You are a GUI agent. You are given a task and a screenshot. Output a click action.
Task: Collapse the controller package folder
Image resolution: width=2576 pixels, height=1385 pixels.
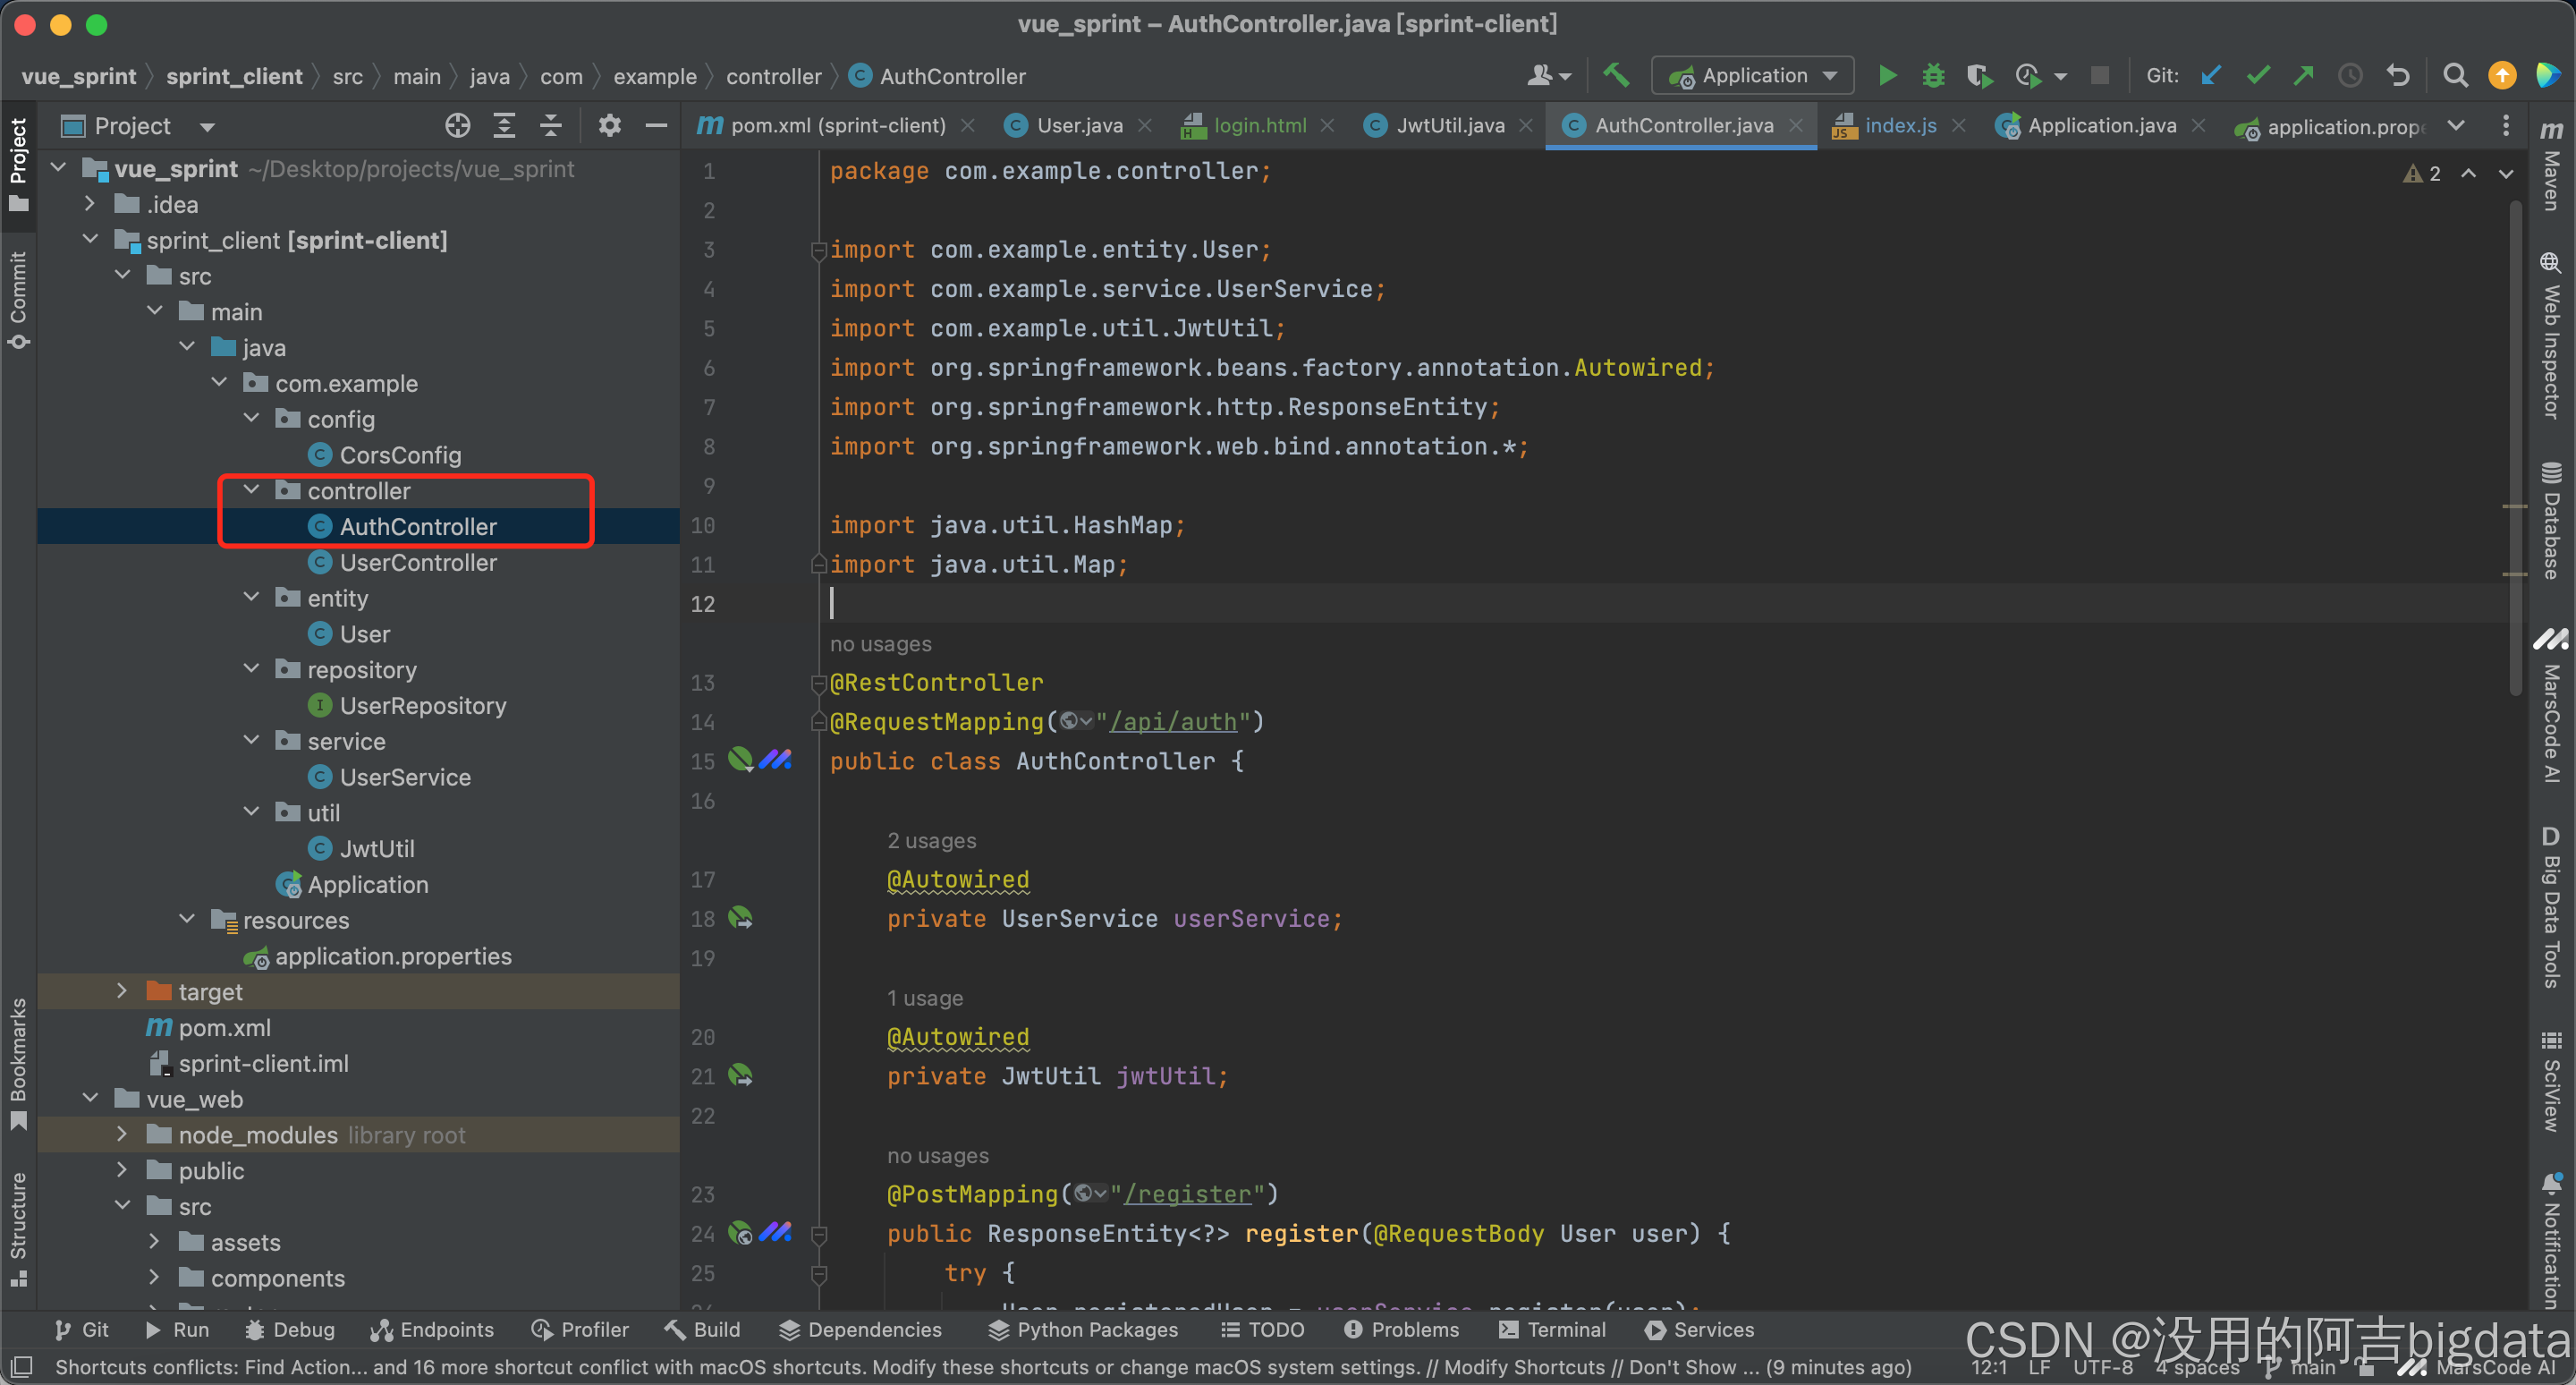(x=252, y=490)
